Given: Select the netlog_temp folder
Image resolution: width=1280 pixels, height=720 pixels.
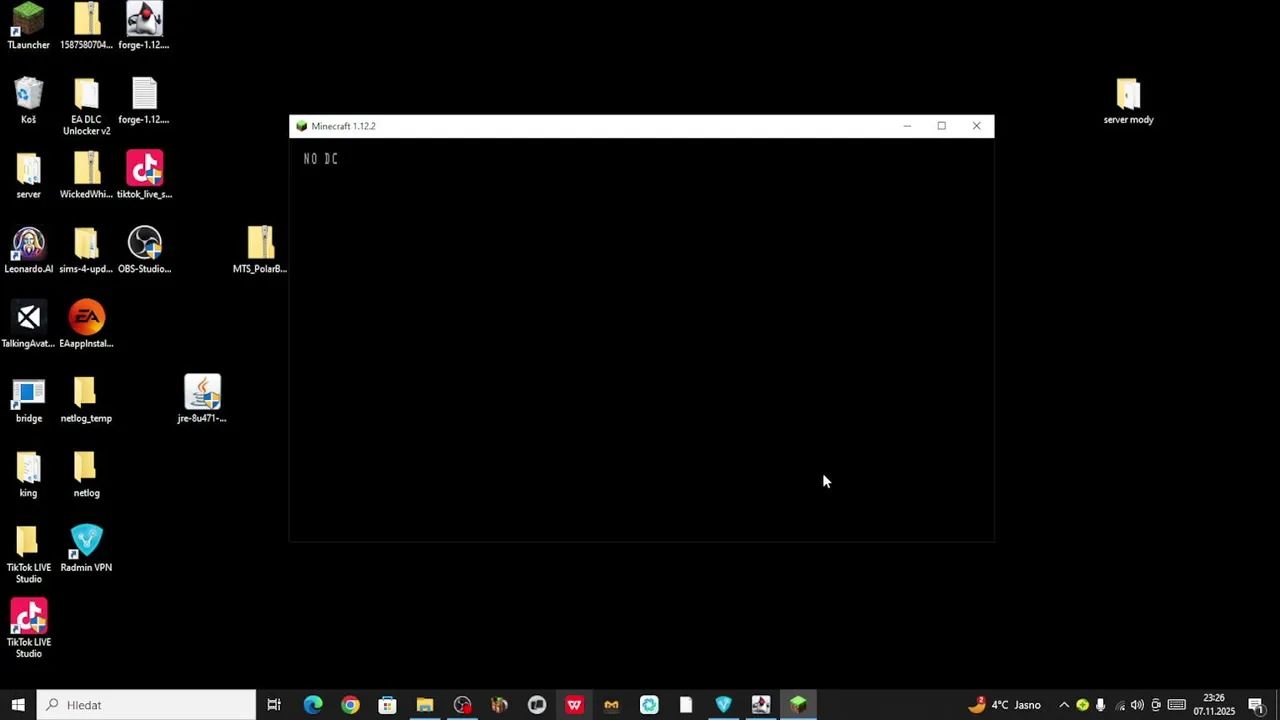Looking at the screenshot, I should [86, 400].
